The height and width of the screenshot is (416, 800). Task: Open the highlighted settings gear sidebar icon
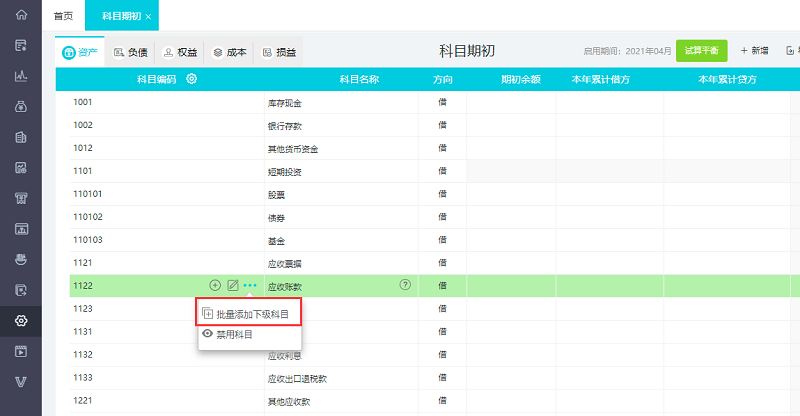point(21,321)
